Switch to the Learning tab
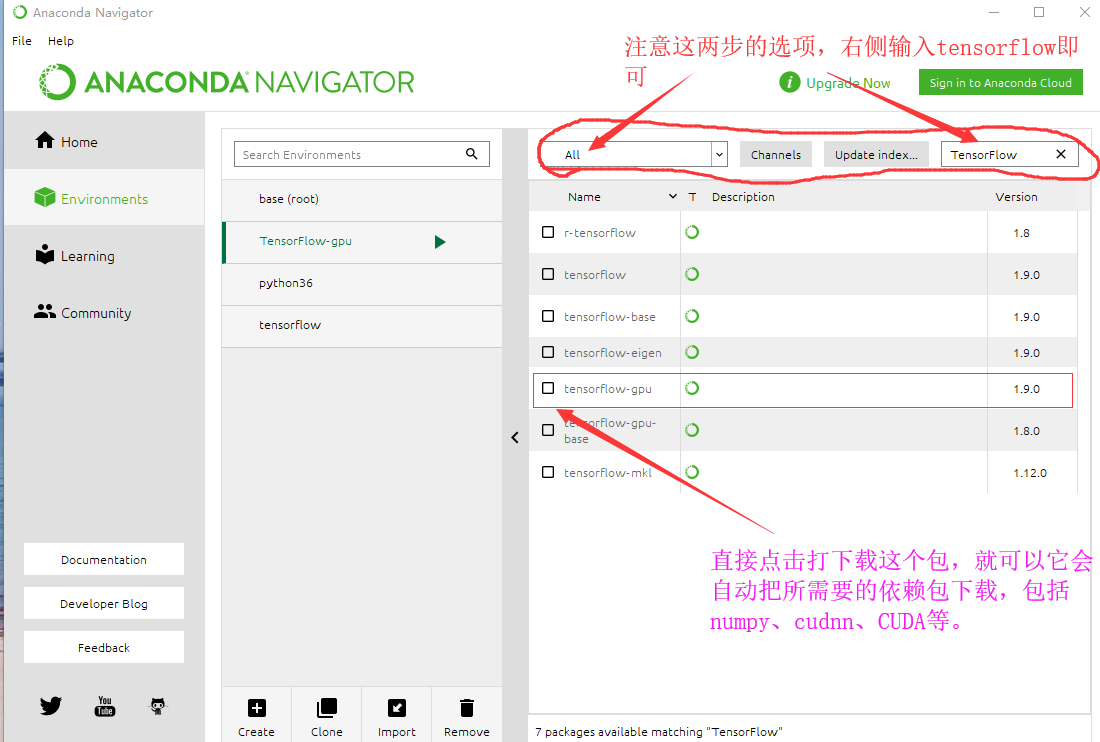 coord(104,255)
